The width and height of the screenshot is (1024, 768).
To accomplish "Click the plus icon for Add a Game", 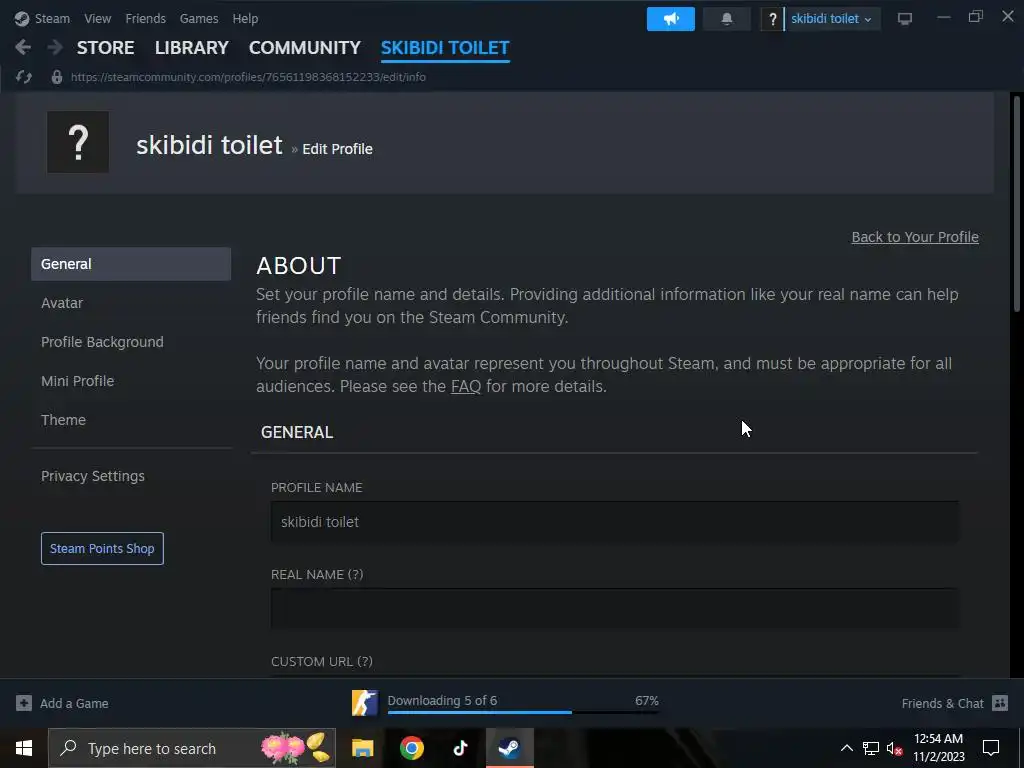I will [24, 703].
